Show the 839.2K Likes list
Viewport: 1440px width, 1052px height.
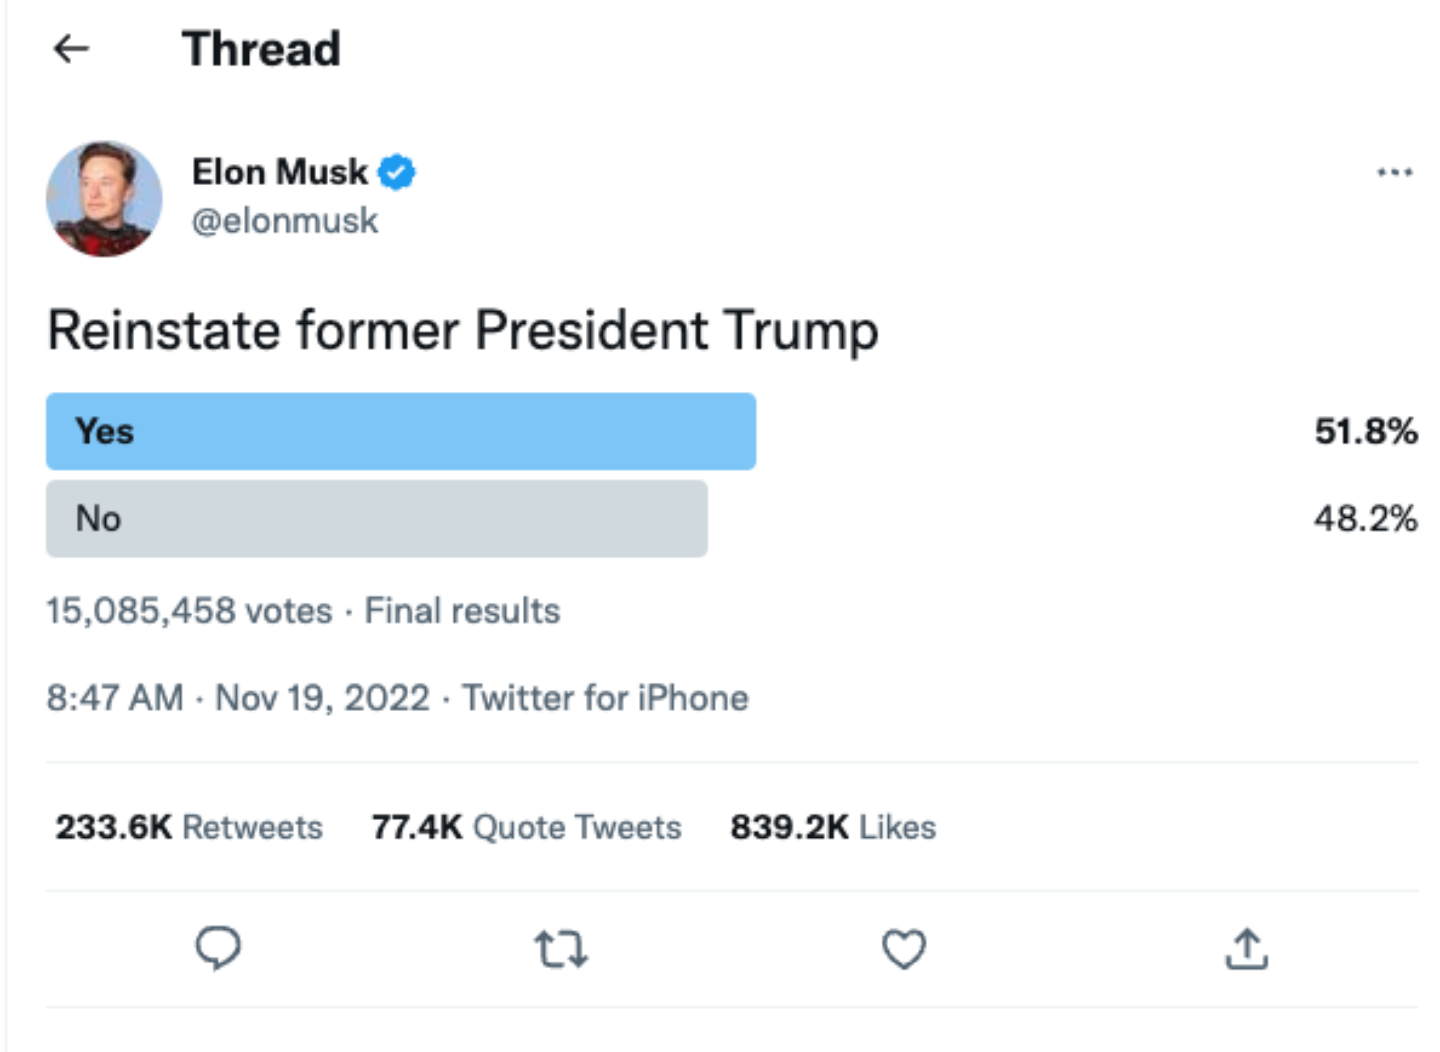tap(833, 827)
